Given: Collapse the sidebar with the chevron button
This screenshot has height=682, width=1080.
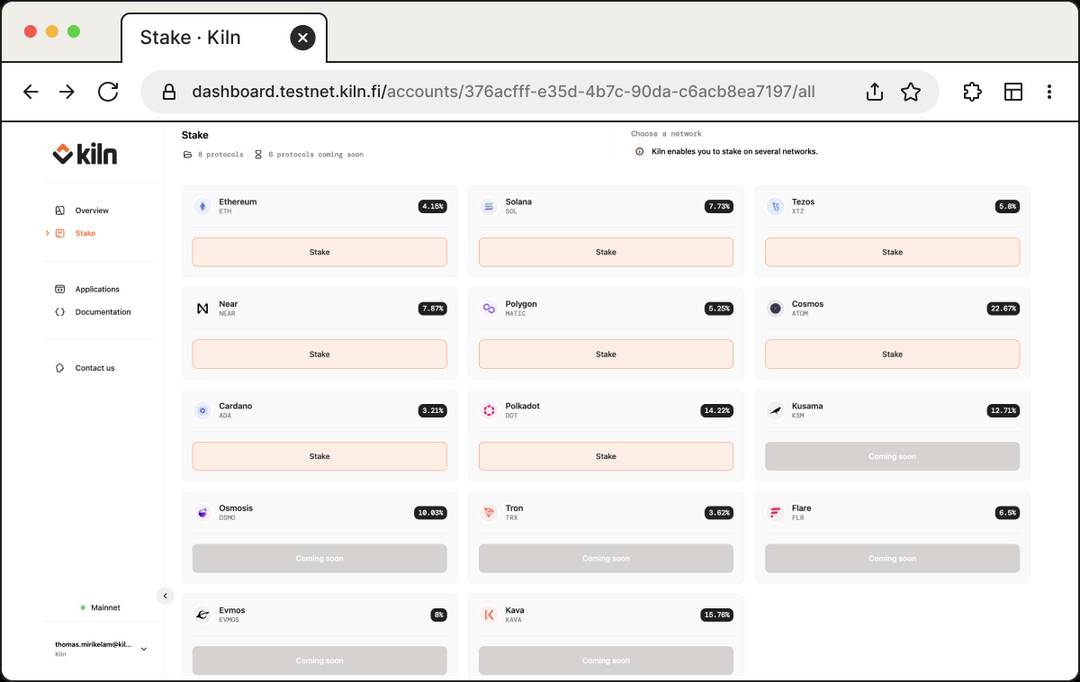Looking at the screenshot, I should tap(165, 596).
